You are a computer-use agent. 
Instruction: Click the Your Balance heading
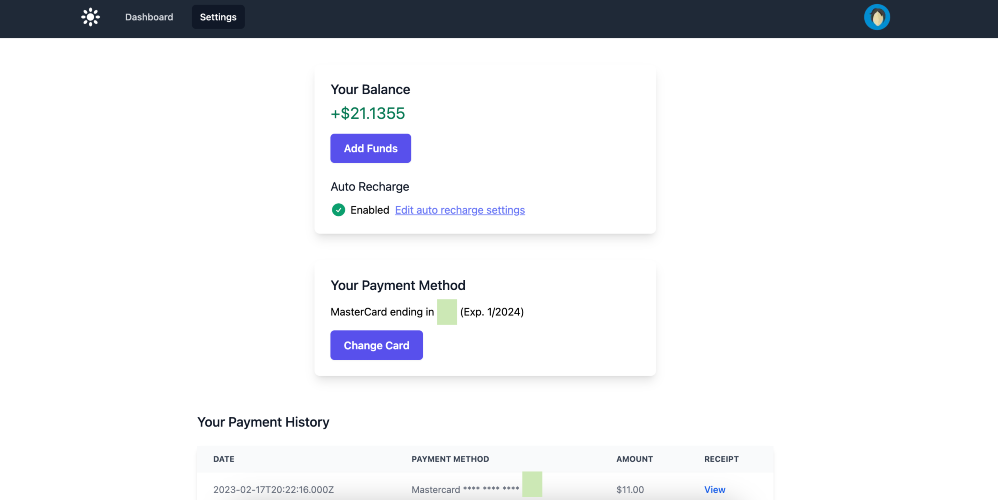(370, 90)
